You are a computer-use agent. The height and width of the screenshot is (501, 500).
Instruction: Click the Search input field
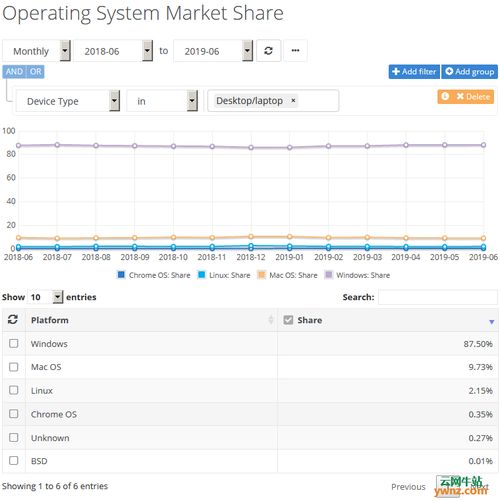[x=438, y=297]
